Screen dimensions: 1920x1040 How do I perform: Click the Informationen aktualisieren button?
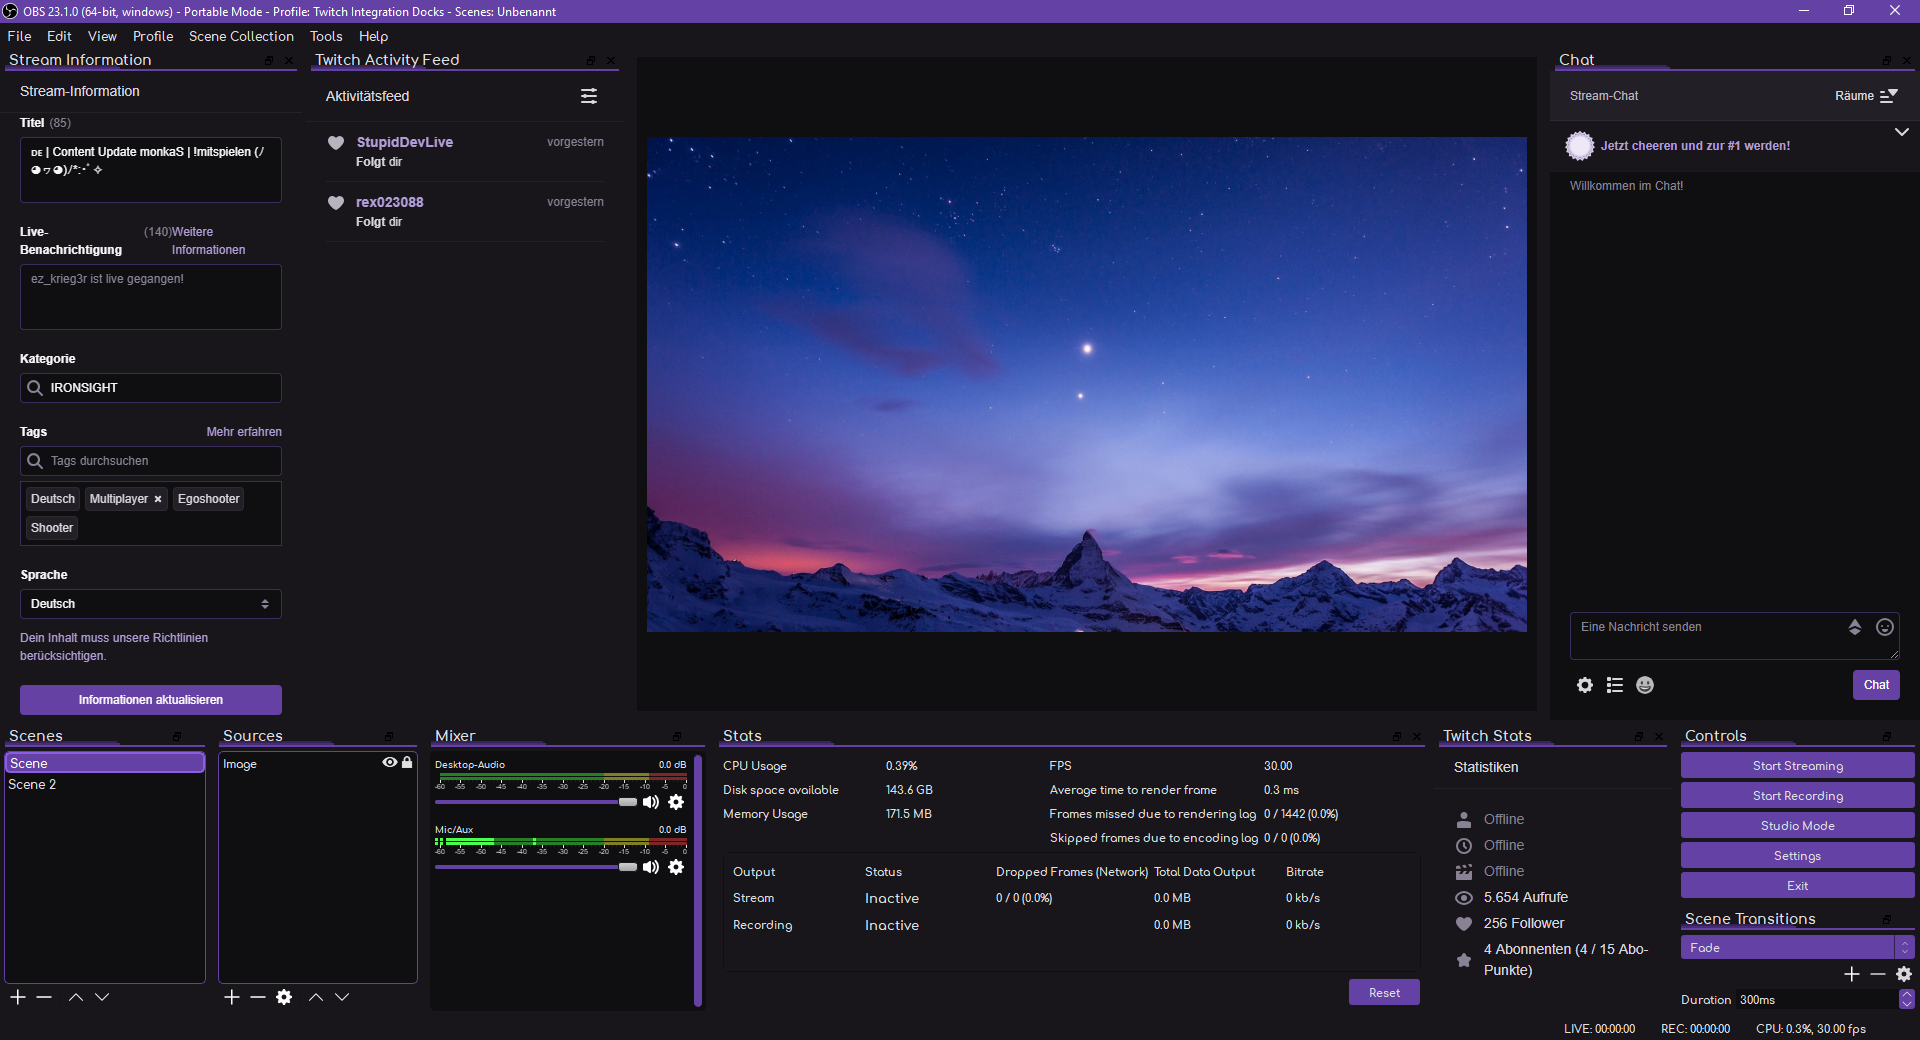pyautogui.click(x=150, y=700)
